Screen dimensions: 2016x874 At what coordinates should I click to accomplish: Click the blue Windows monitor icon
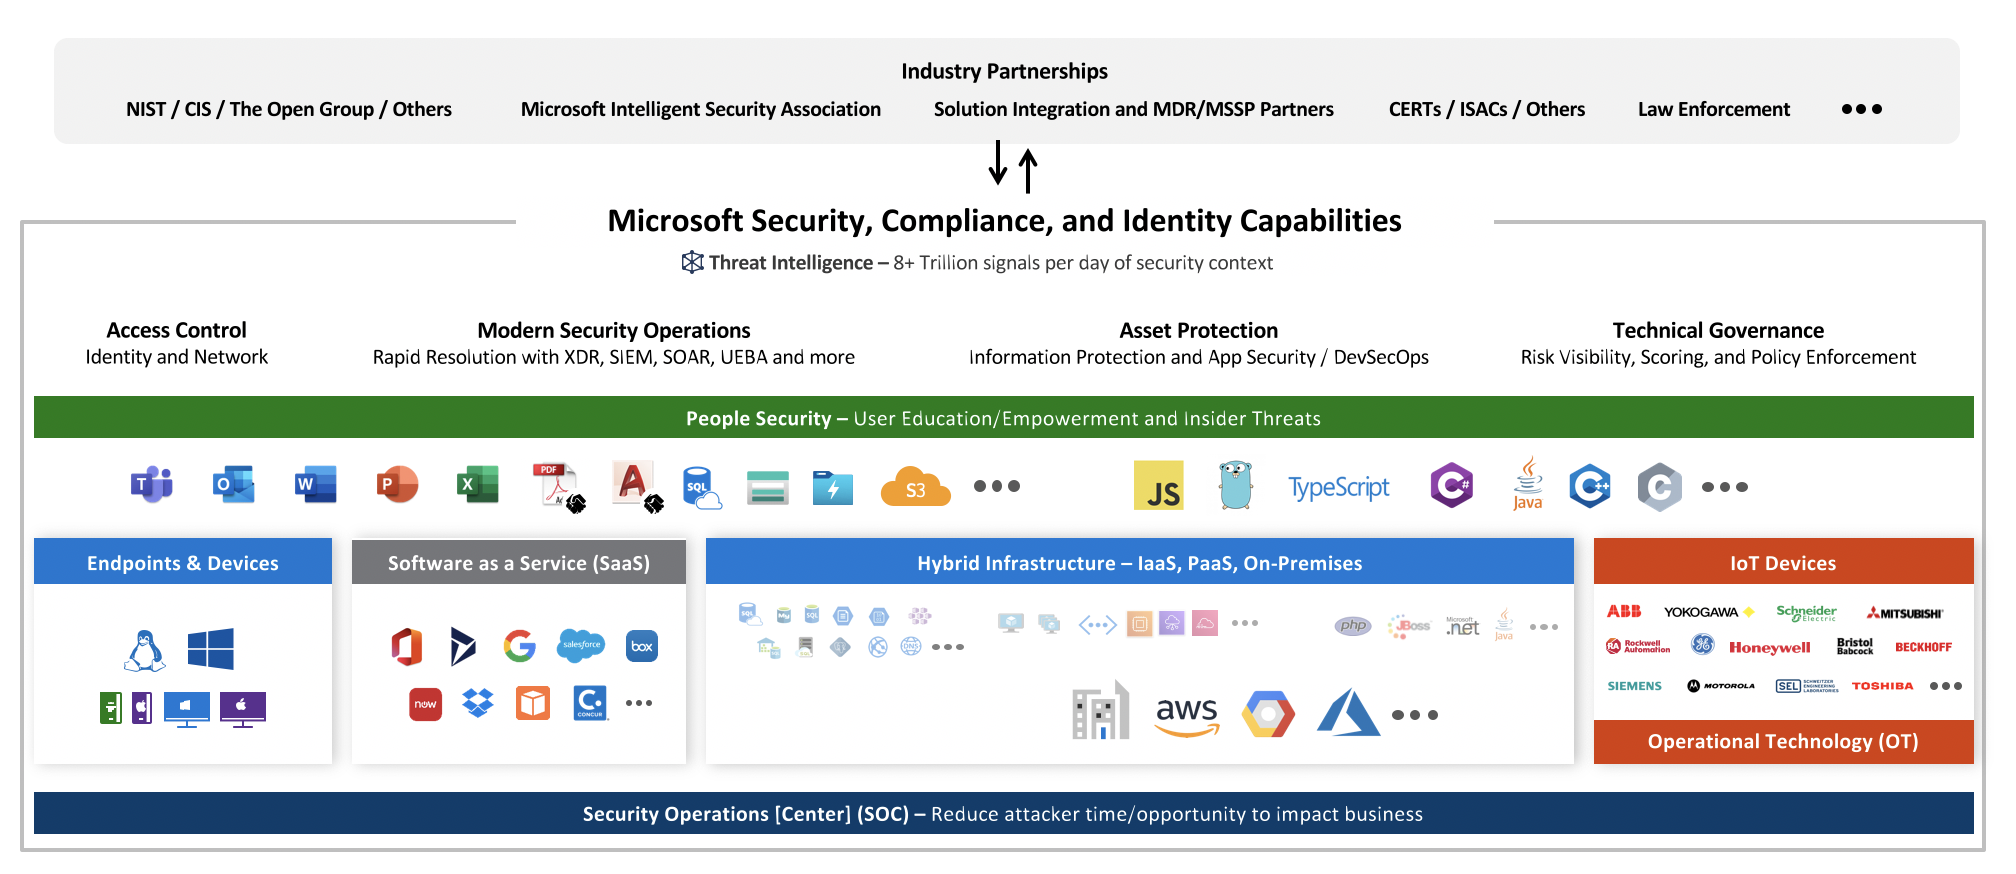tap(187, 709)
